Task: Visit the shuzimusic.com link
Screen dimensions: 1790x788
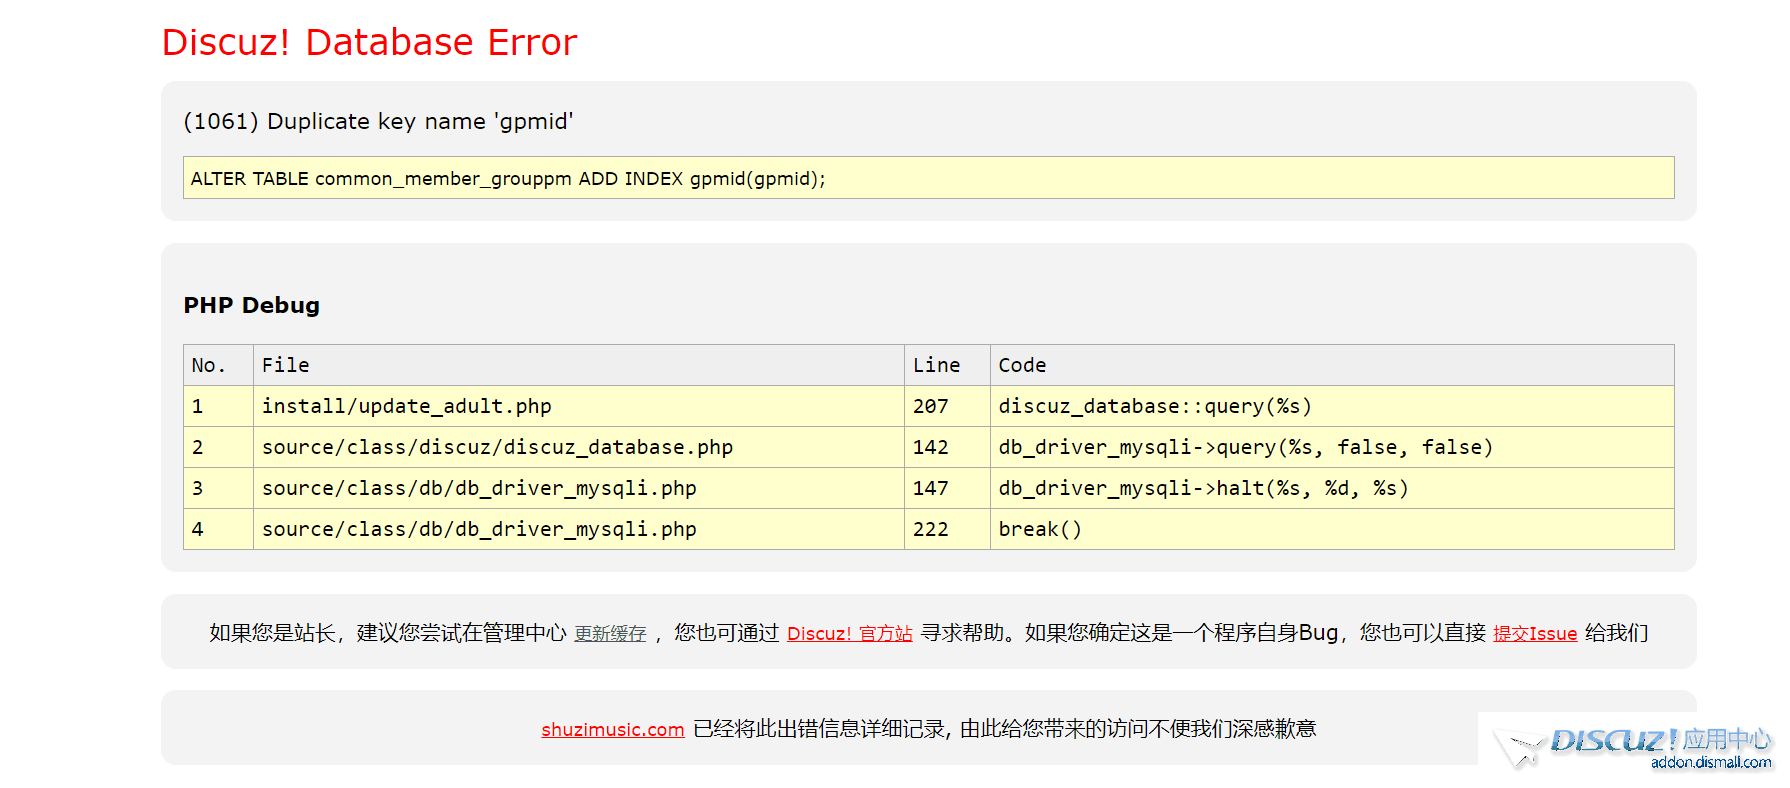Action: [612, 730]
